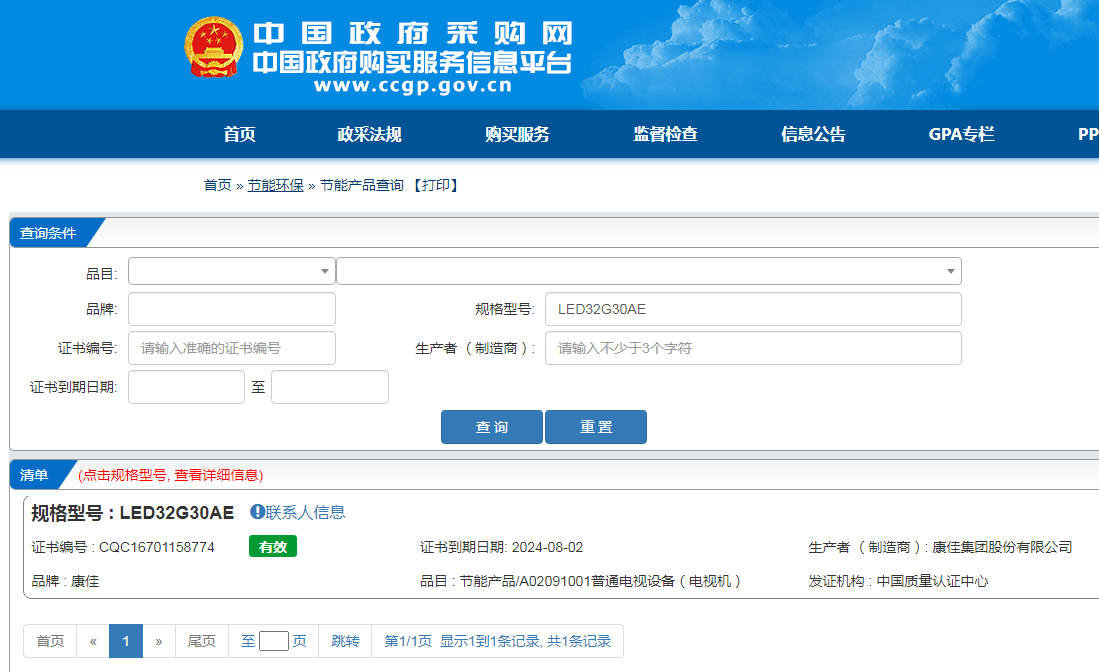Click the certificate expiry start date field
This screenshot has width=1099, height=672.
click(186, 387)
